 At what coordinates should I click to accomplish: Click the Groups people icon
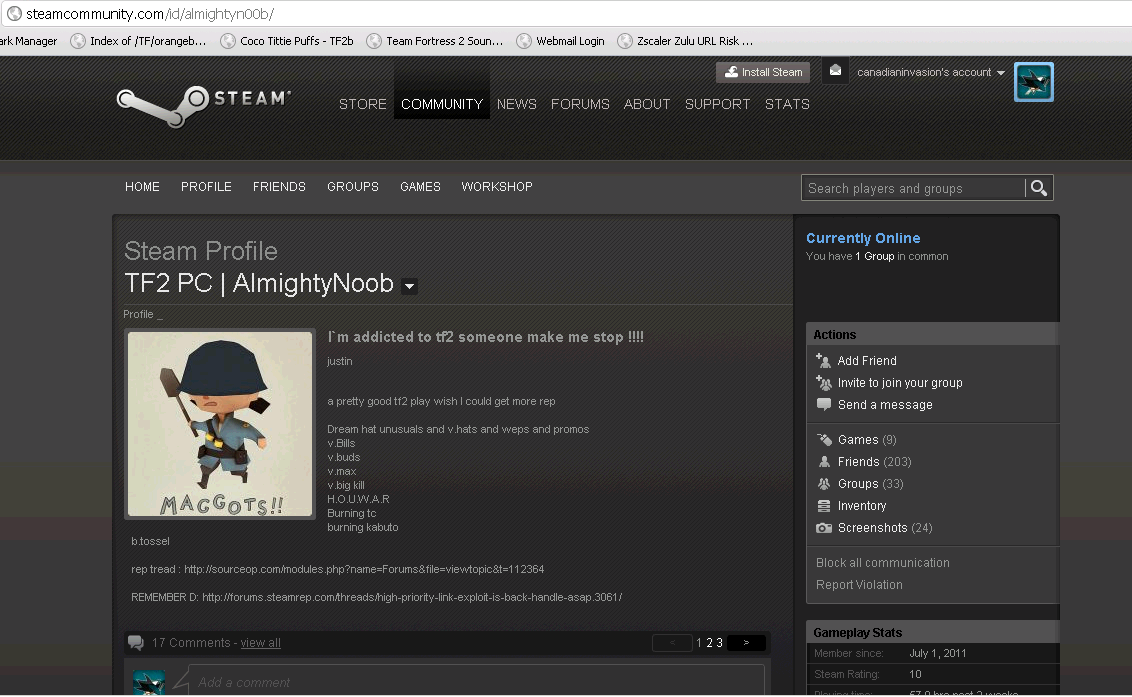[x=824, y=483]
